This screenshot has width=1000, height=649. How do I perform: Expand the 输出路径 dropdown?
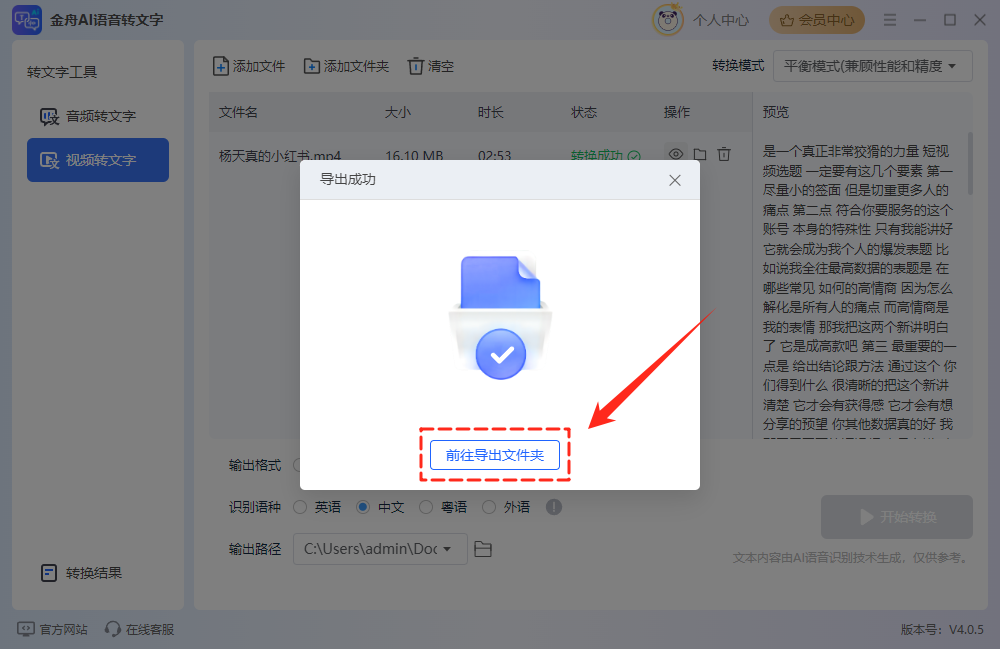click(x=380, y=549)
